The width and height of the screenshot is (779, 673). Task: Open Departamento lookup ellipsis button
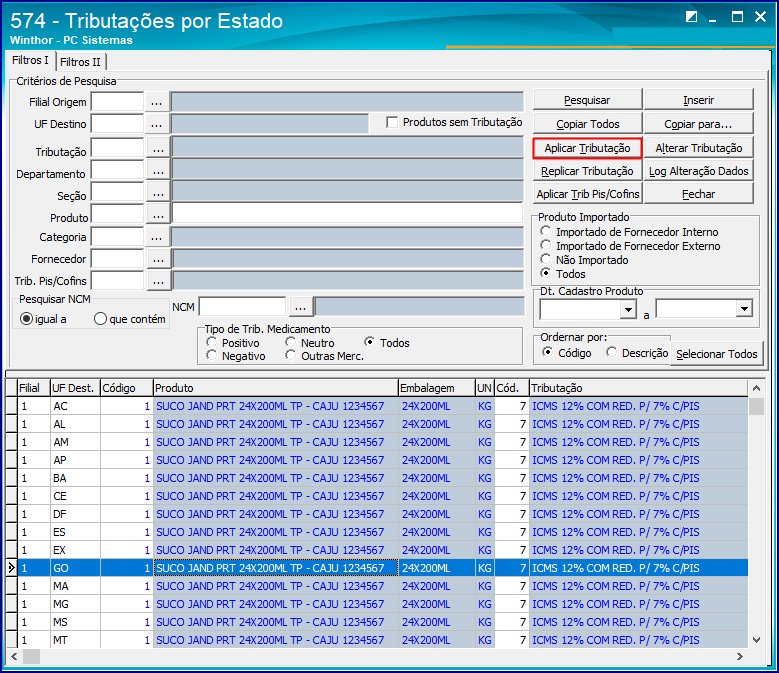(x=158, y=171)
